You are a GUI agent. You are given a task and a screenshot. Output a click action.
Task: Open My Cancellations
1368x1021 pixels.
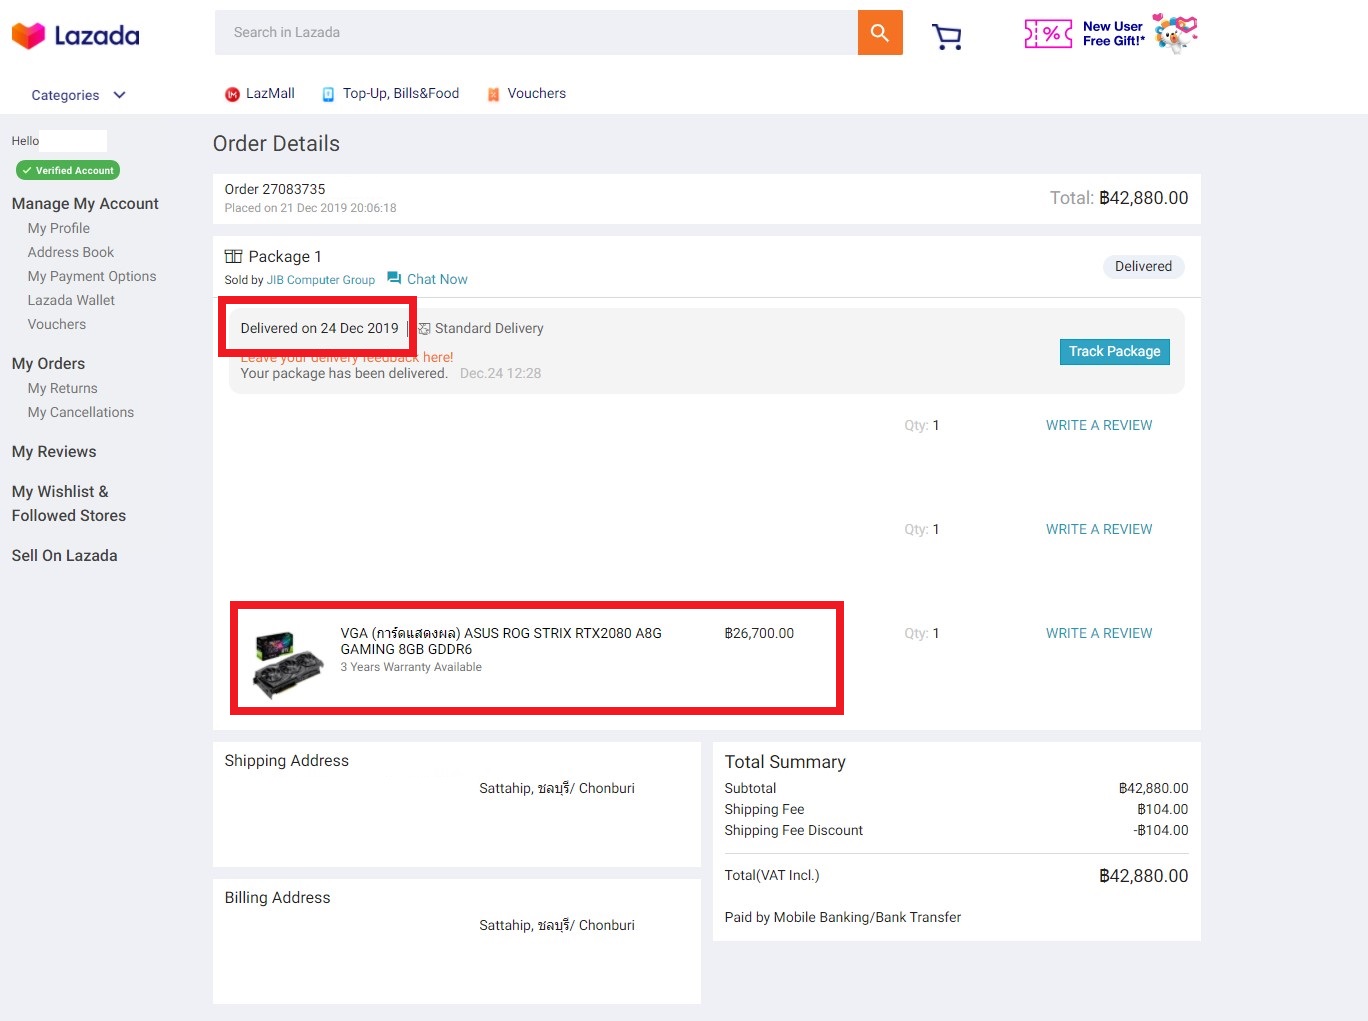point(81,412)
